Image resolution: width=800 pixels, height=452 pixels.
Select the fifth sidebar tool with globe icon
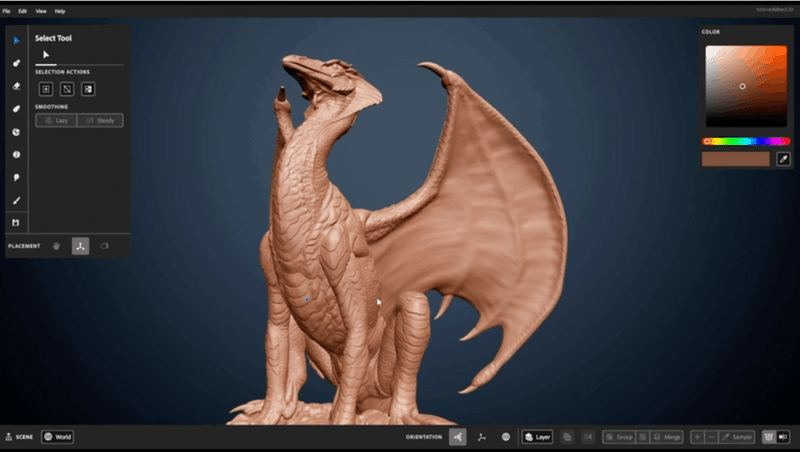click(16, 132)
